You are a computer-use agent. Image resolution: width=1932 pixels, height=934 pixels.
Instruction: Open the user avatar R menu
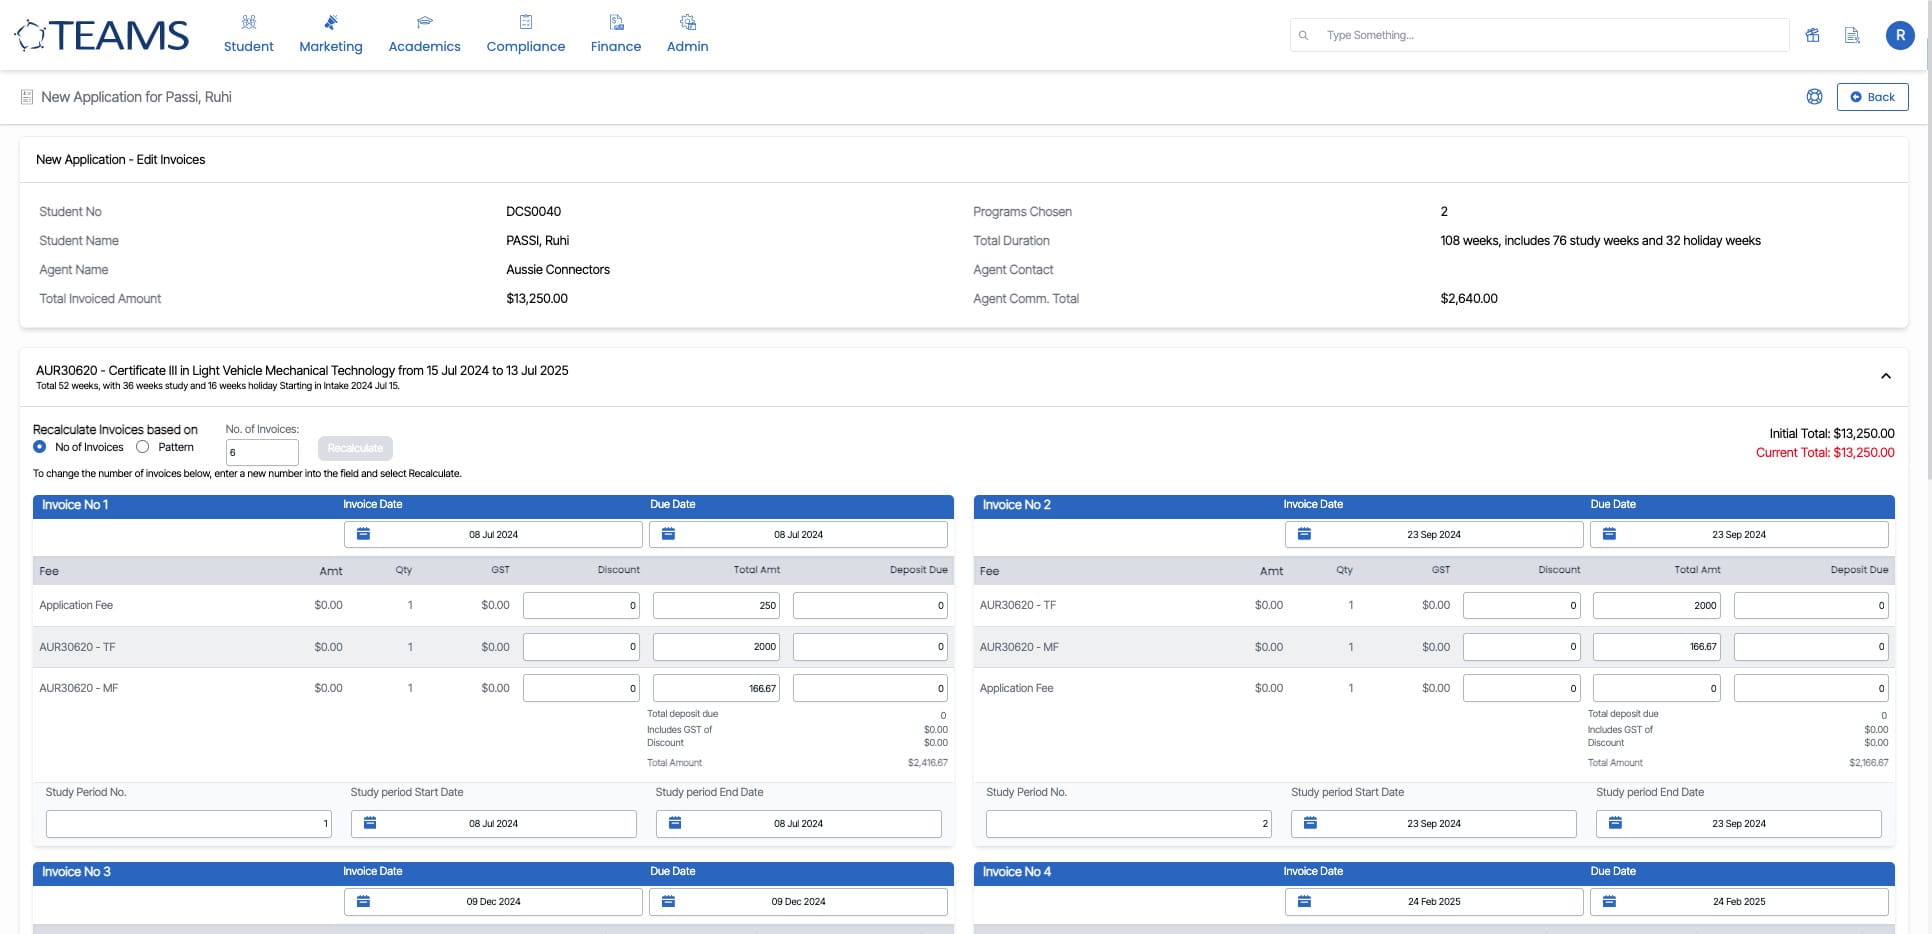1900,35
